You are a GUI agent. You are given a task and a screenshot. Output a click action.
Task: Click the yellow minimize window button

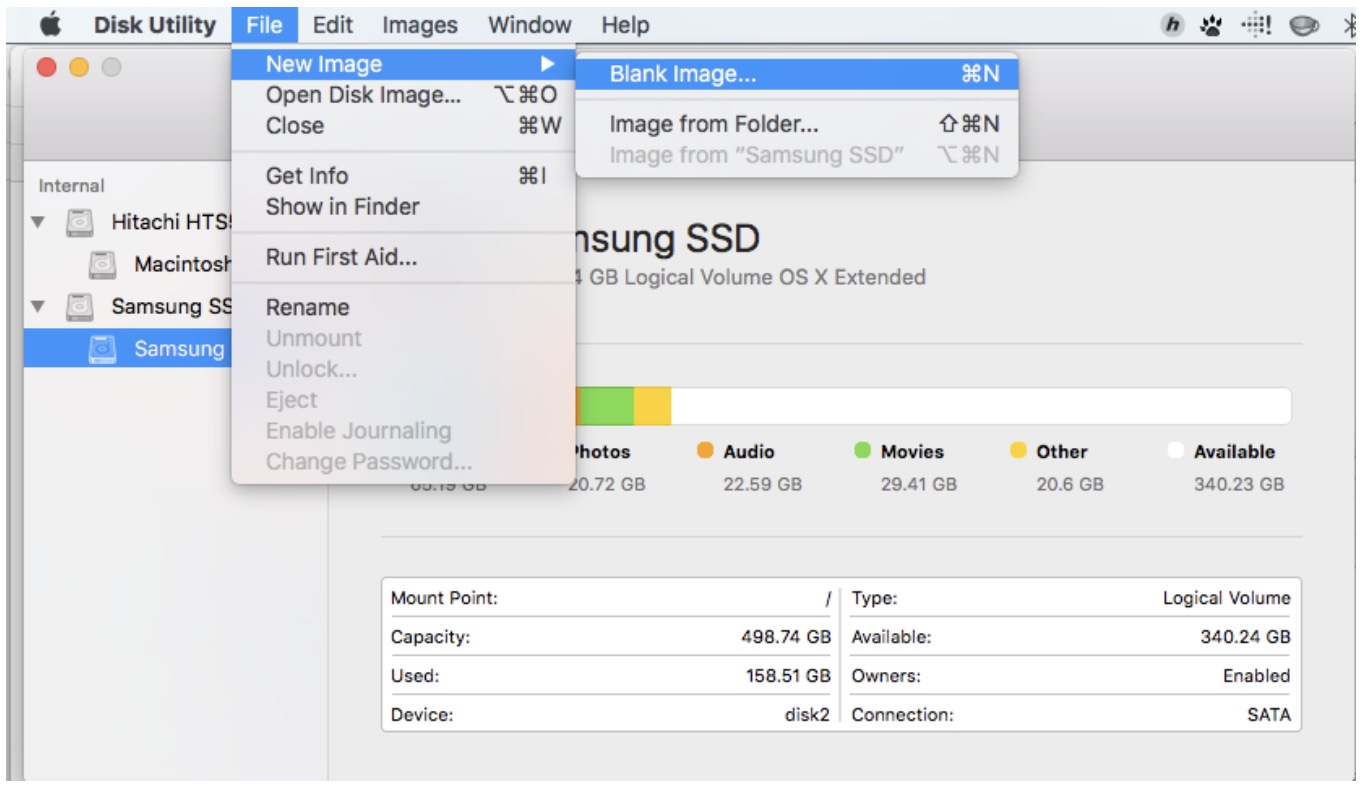click(x=79, y=68)
